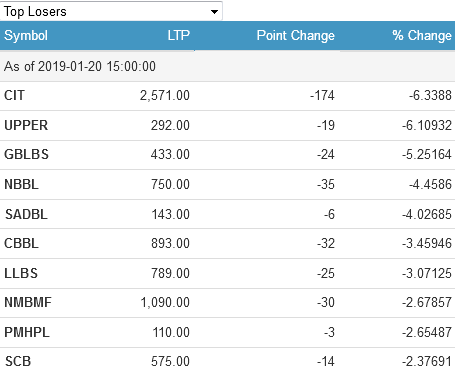Click the NMBMF LTP value 1,090.00
455x369 pixels.
click(165, 303)
